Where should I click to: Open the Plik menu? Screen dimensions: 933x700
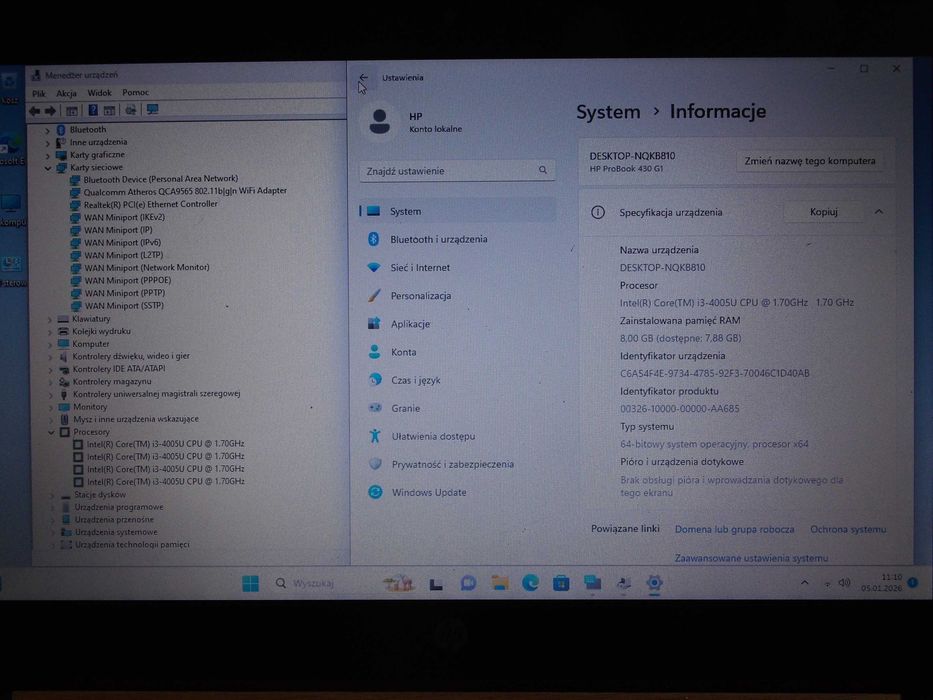[39, 93]
